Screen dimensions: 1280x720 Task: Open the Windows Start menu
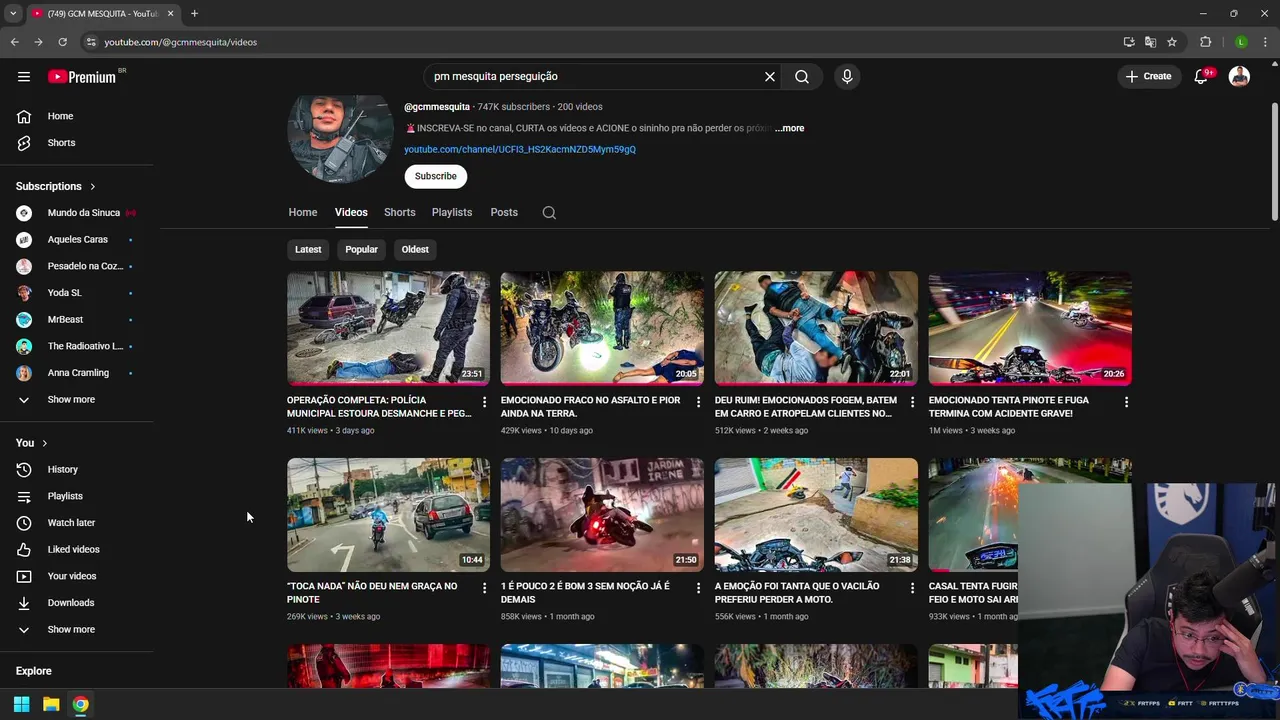click(x=21, y=704)
